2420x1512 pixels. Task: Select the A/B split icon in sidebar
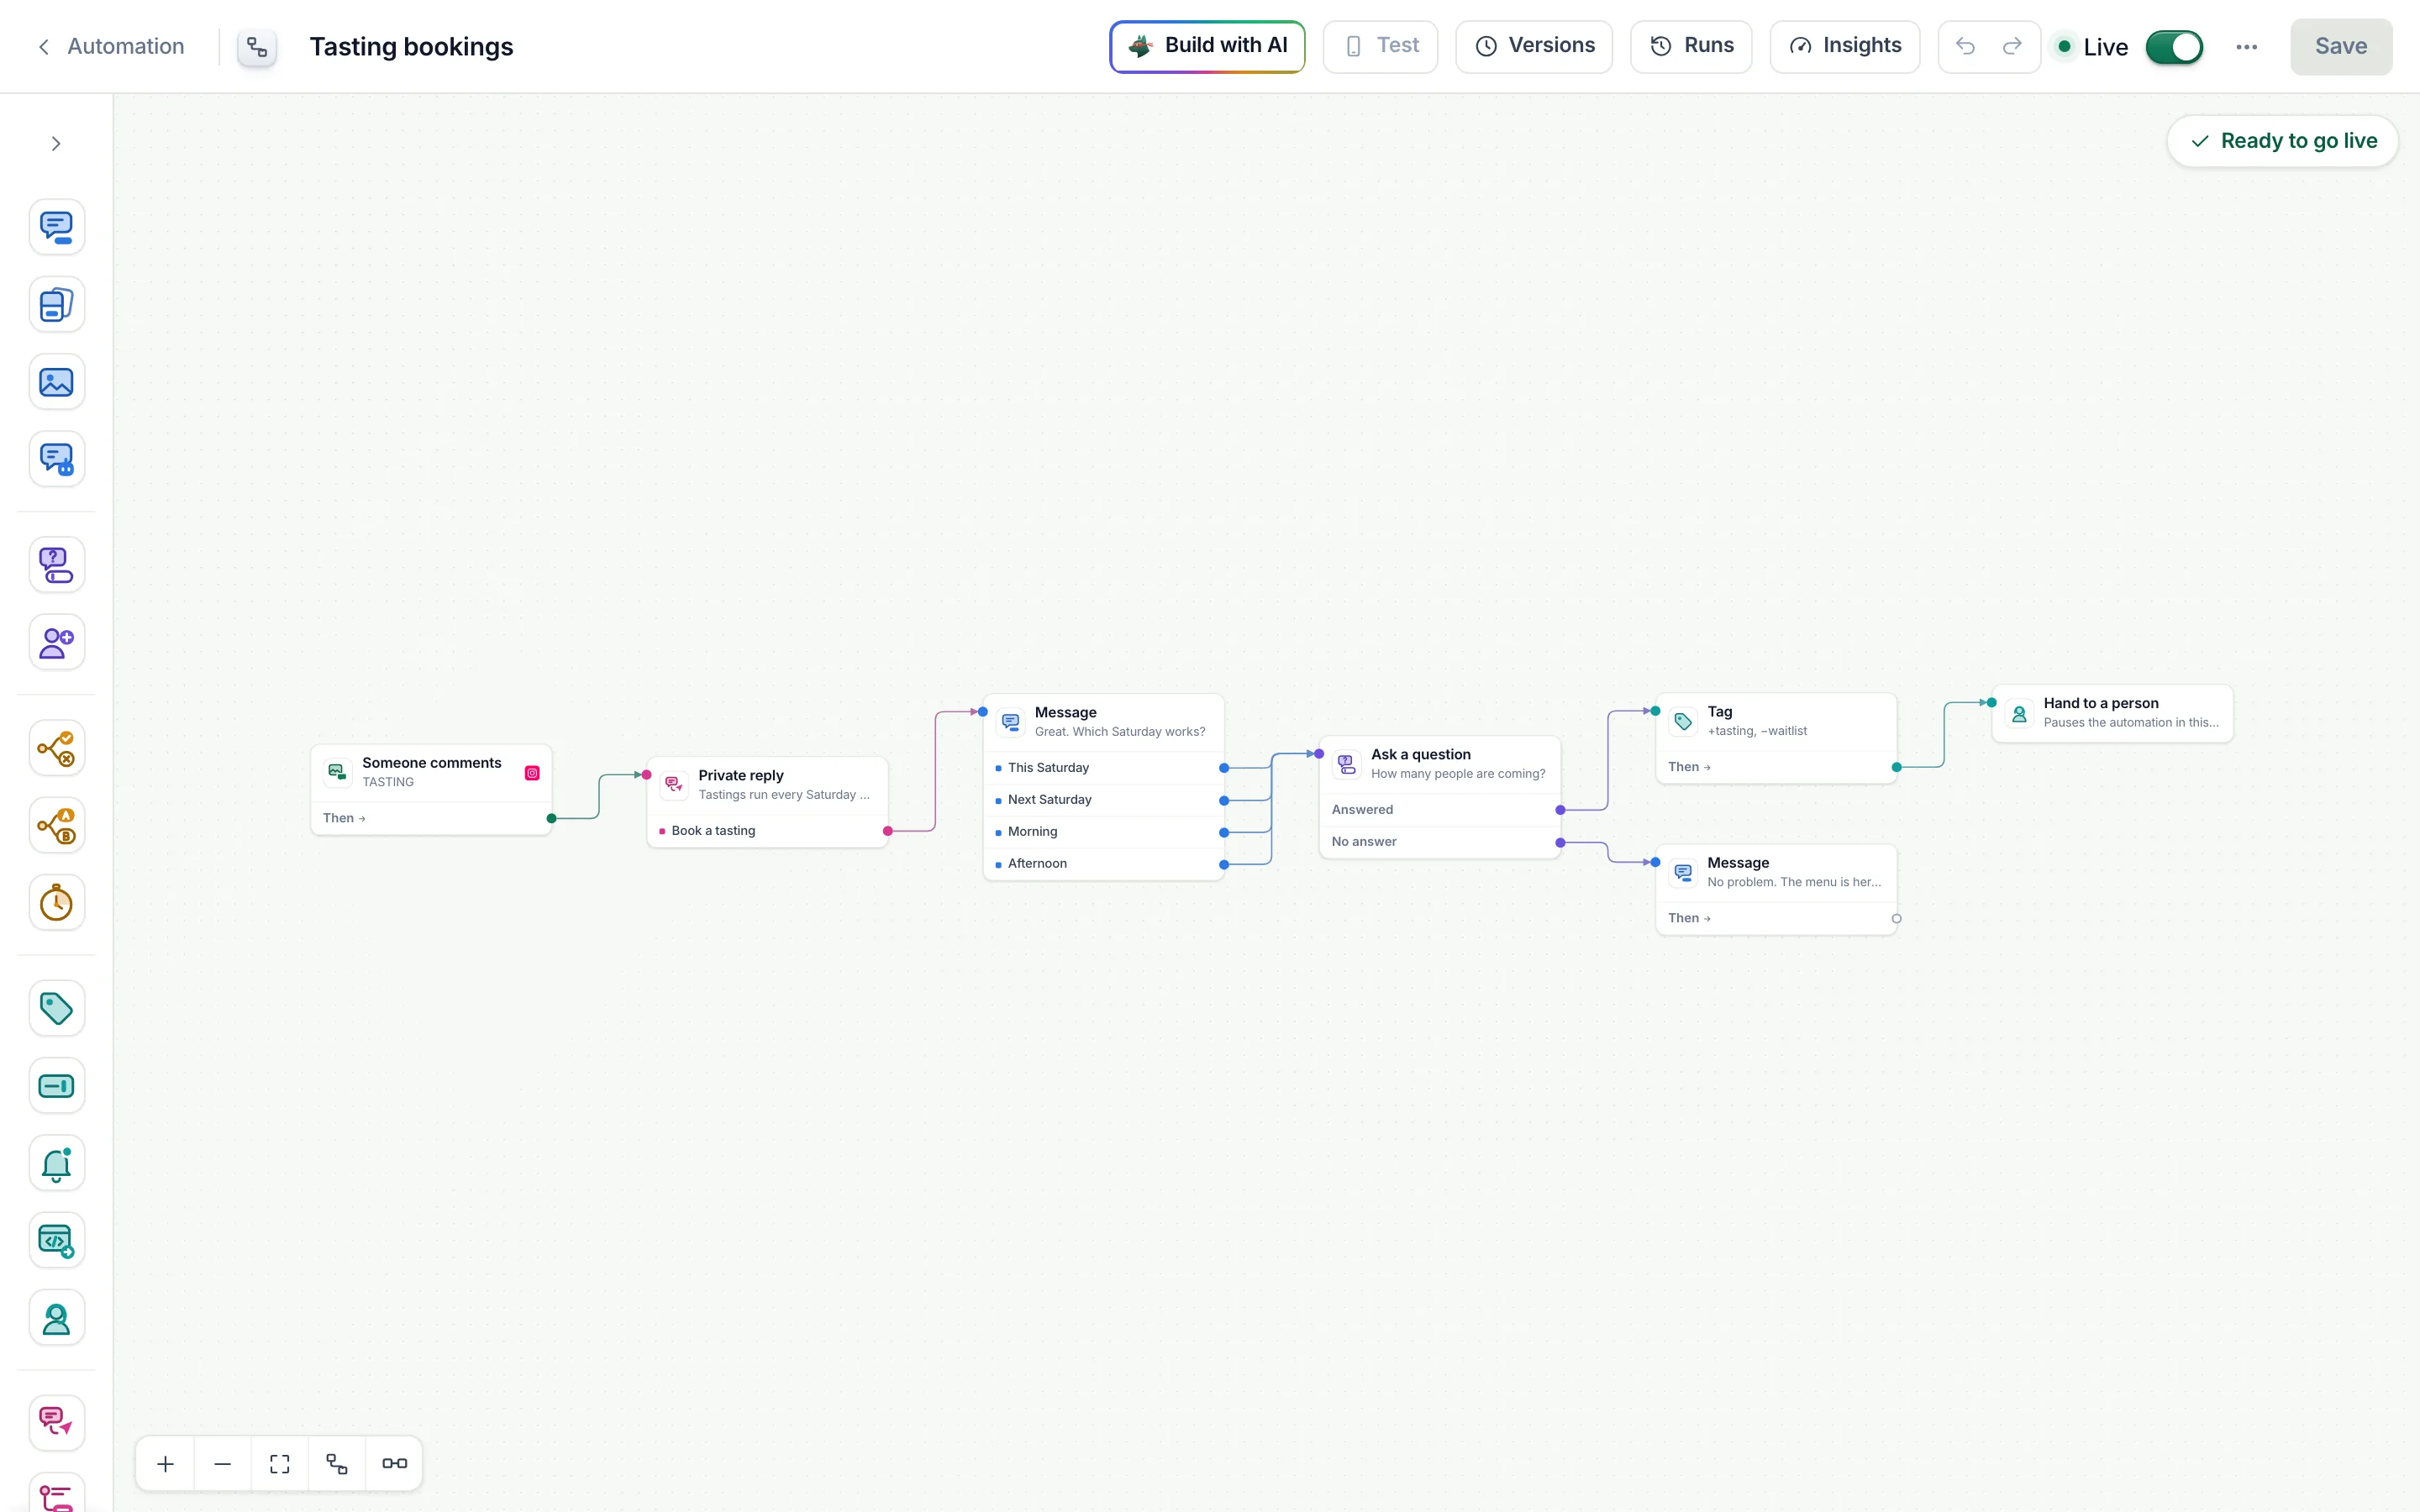coord(56,825)
